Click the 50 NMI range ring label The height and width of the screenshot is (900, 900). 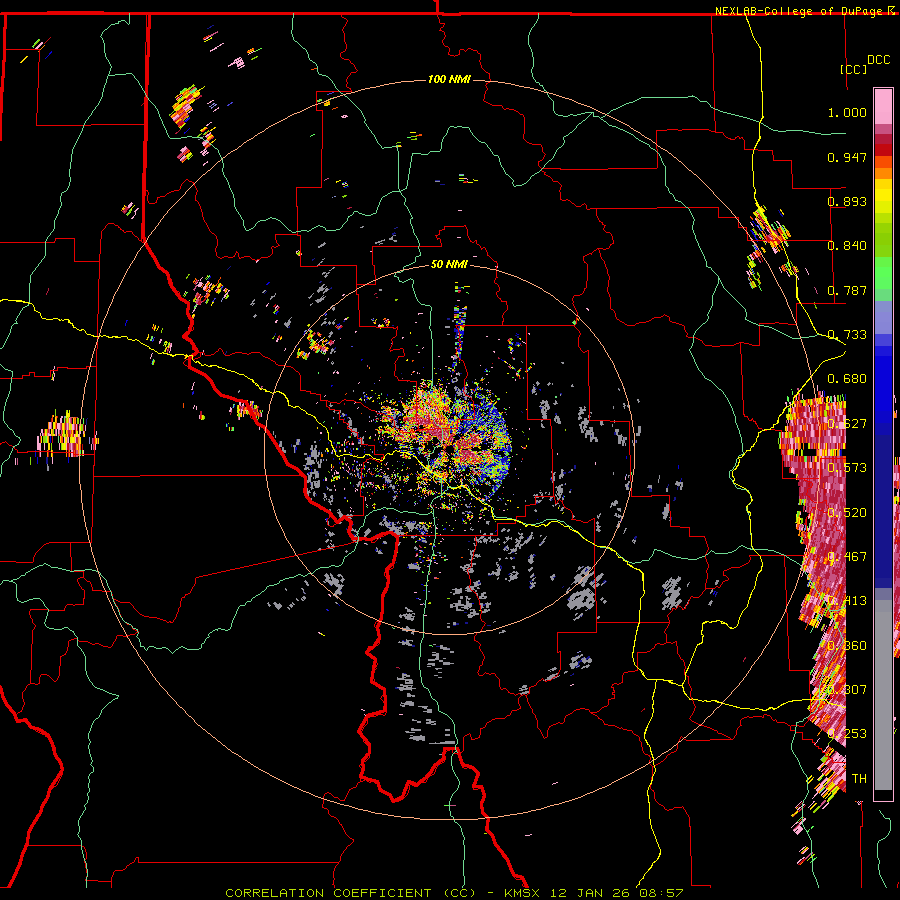pos(449,264)
